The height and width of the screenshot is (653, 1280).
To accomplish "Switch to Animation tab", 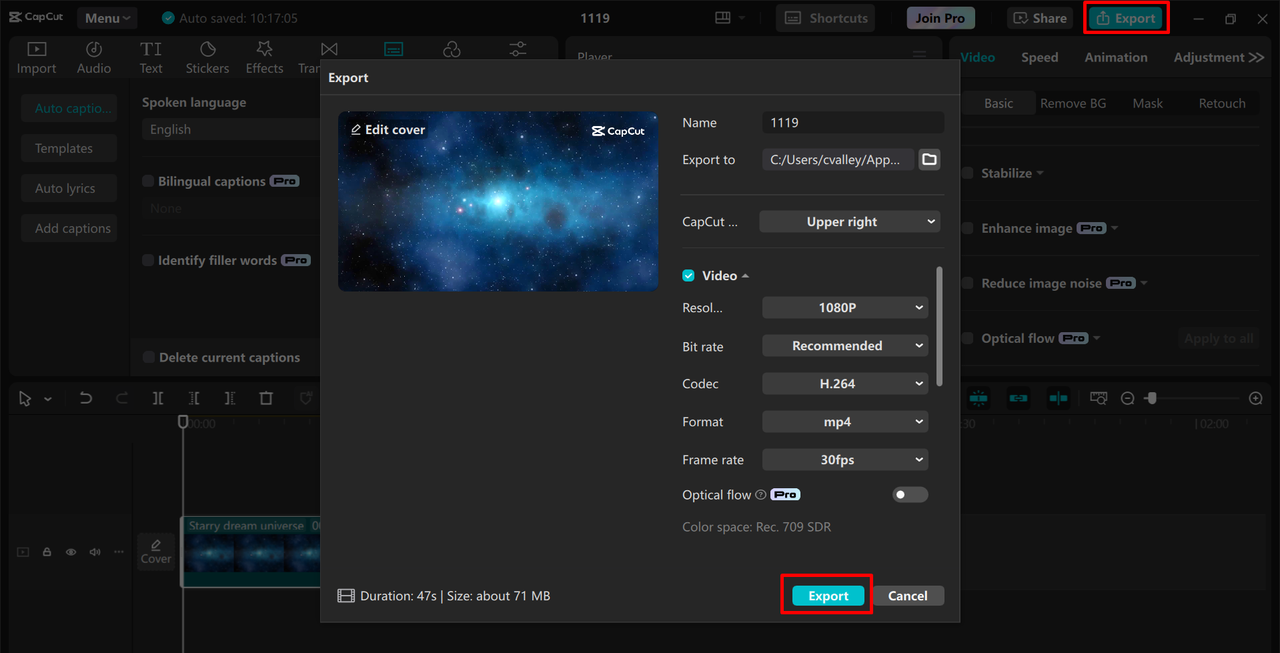I will tap(1116, 58).
